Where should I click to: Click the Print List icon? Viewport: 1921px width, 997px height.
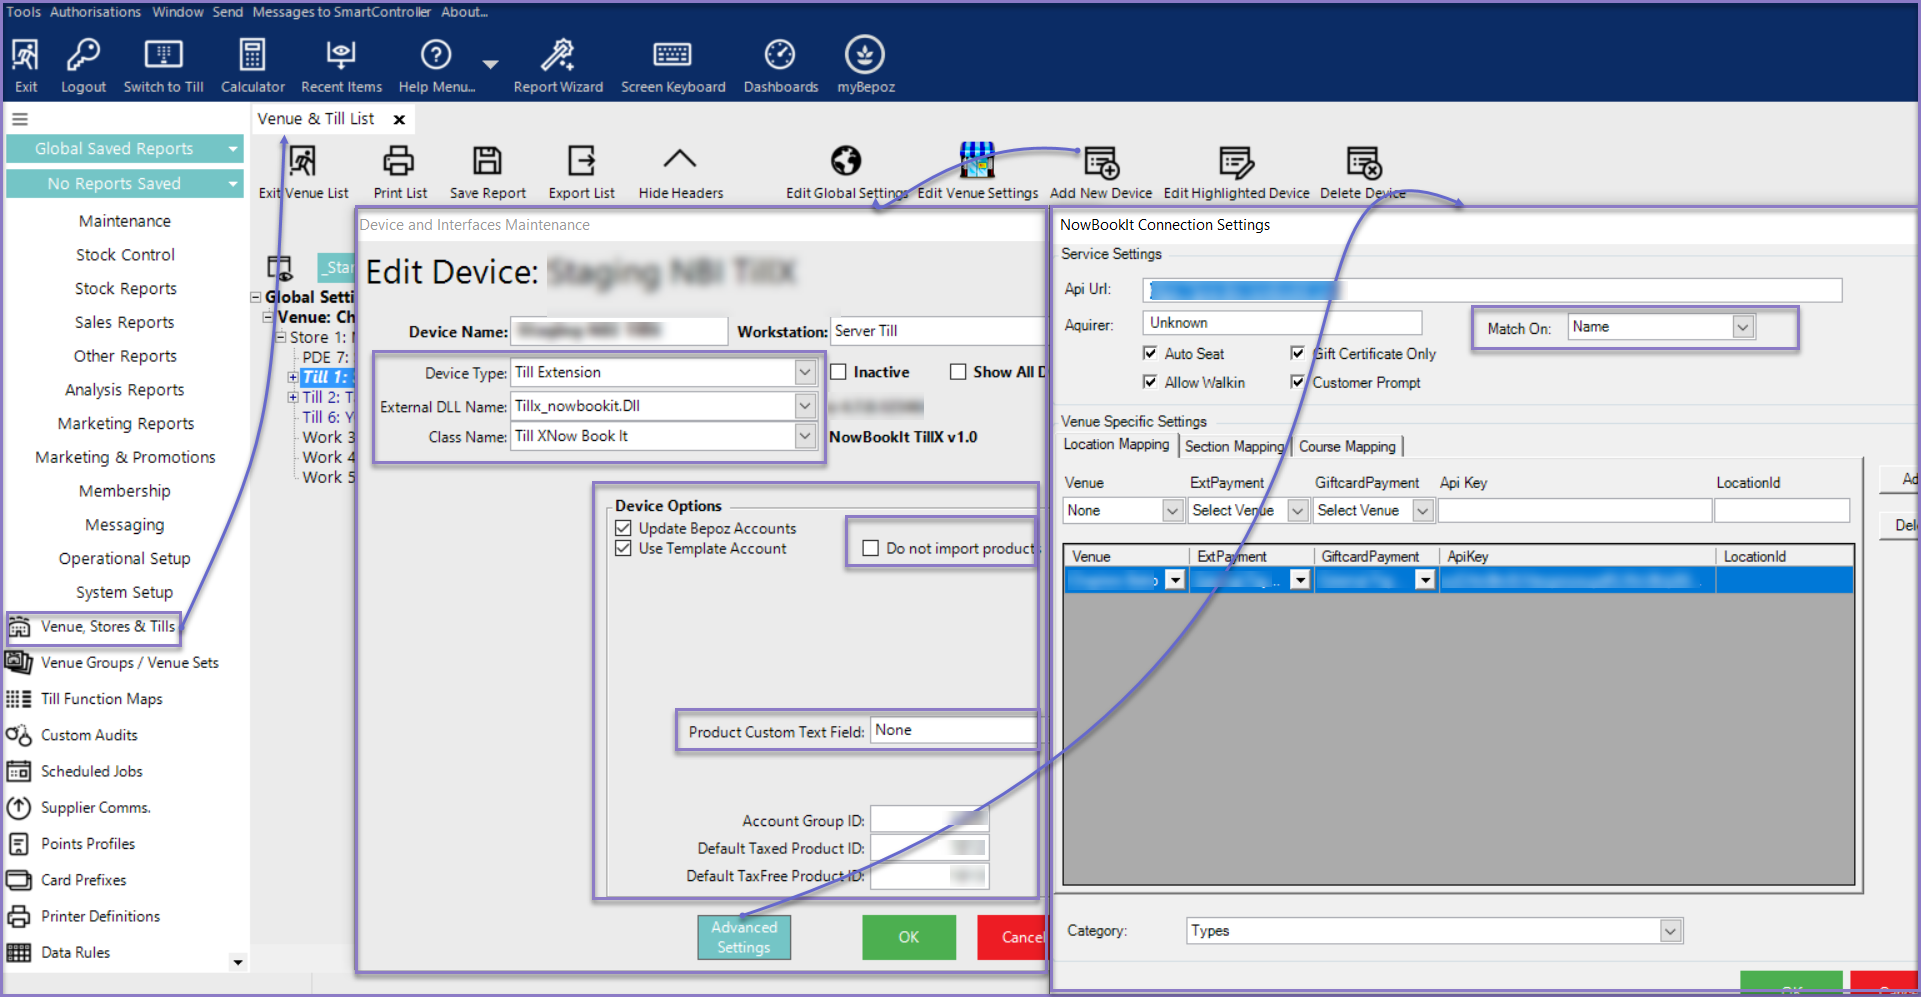399,161
